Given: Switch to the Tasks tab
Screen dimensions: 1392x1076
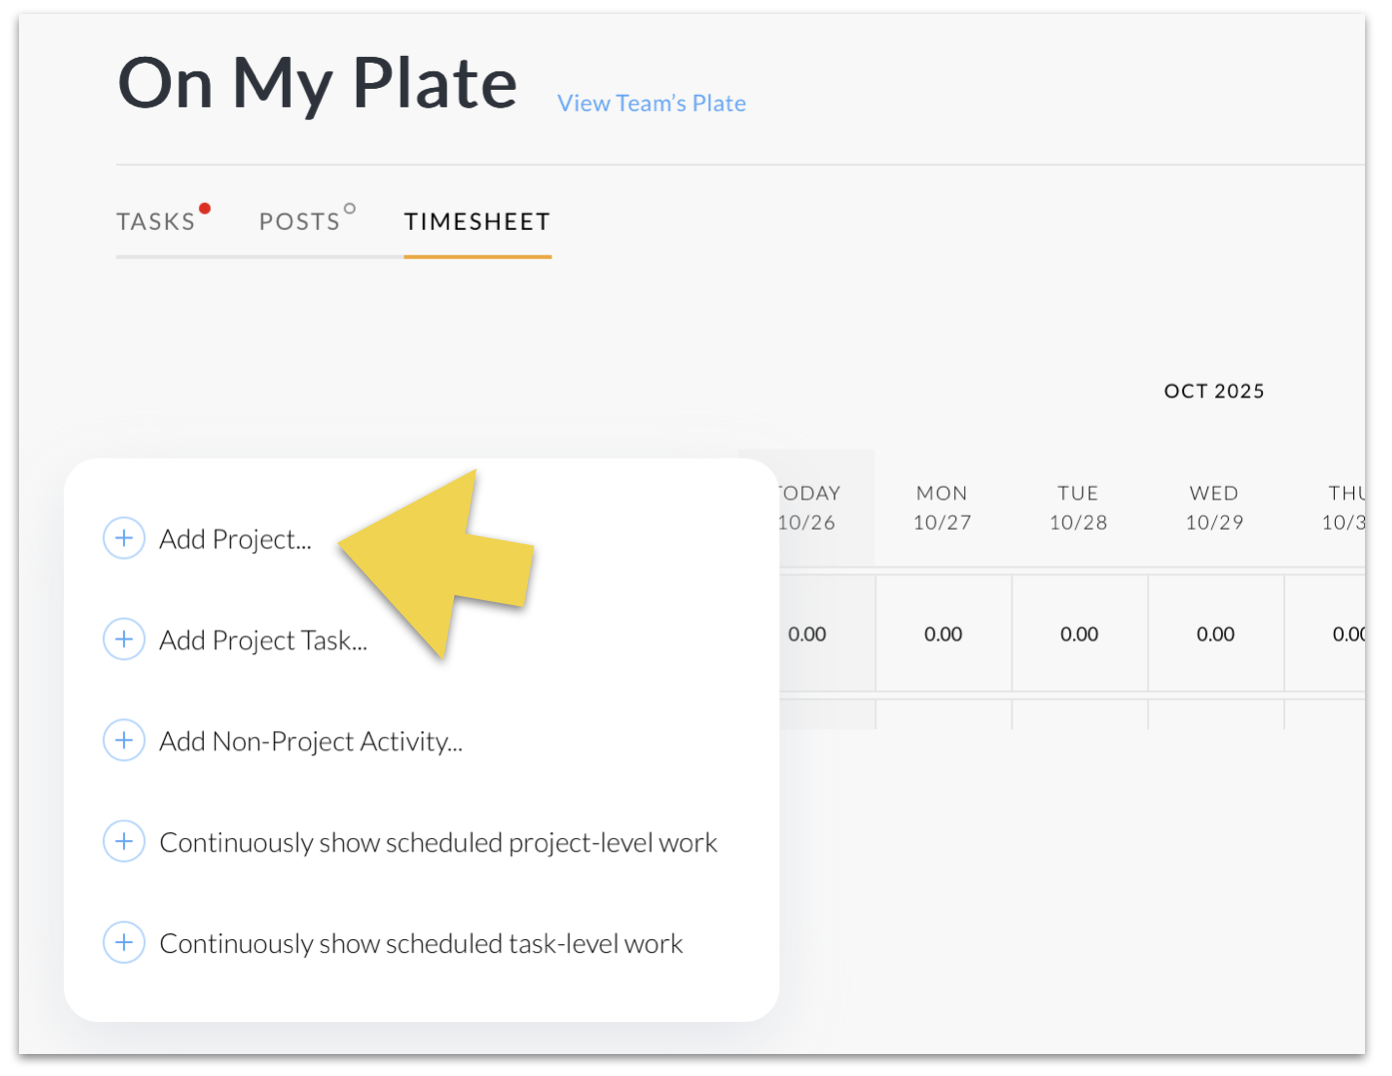Looking at the screenshot, I should coord(156,222).
